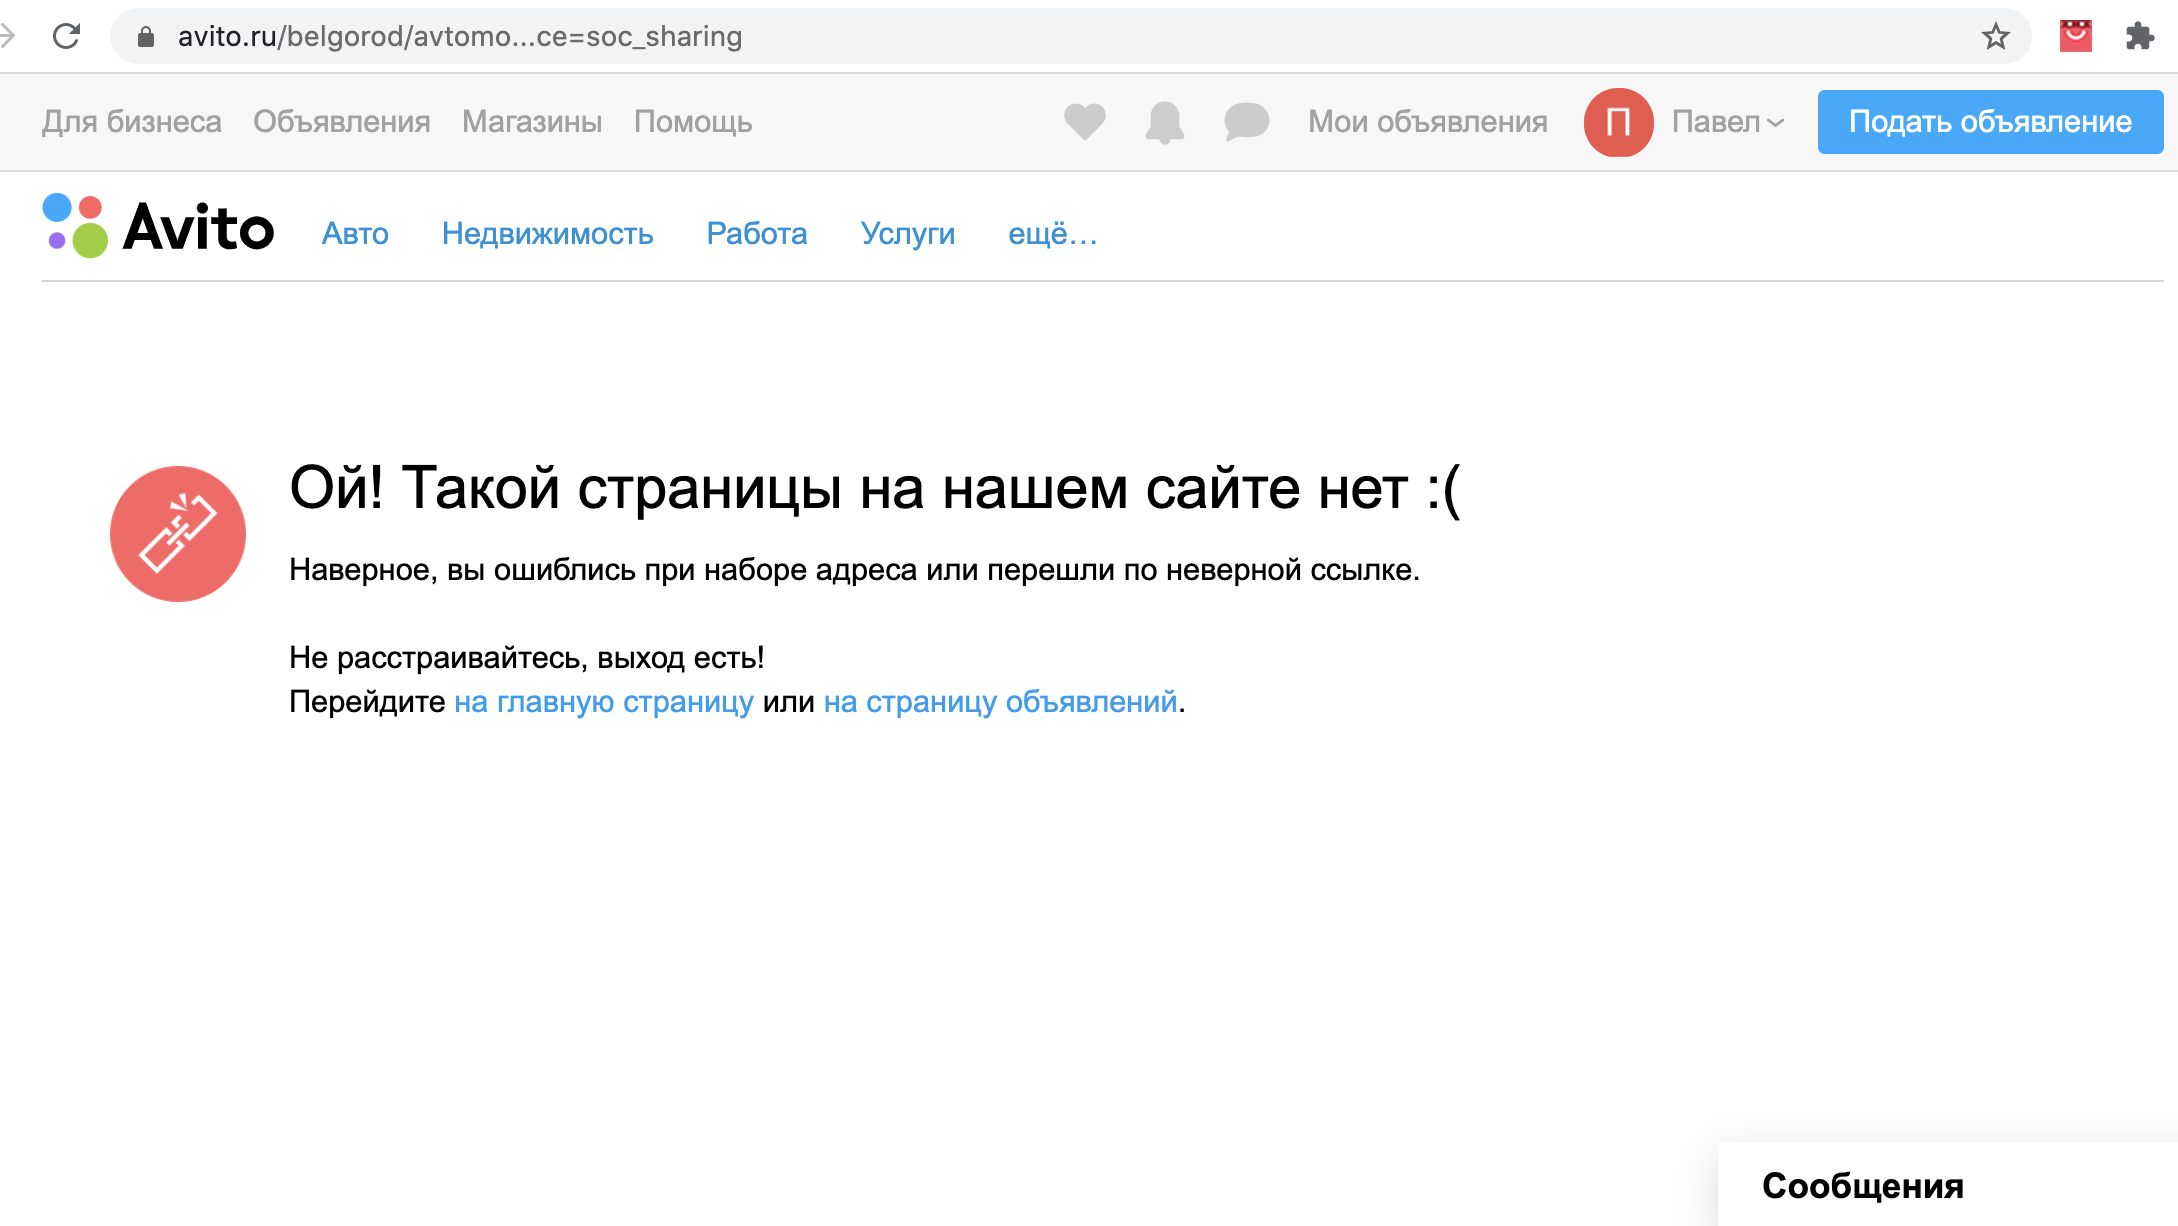Click the browser address bar
Image resolution: width=2178 pixels, height=1226 pixels.
1000,37
